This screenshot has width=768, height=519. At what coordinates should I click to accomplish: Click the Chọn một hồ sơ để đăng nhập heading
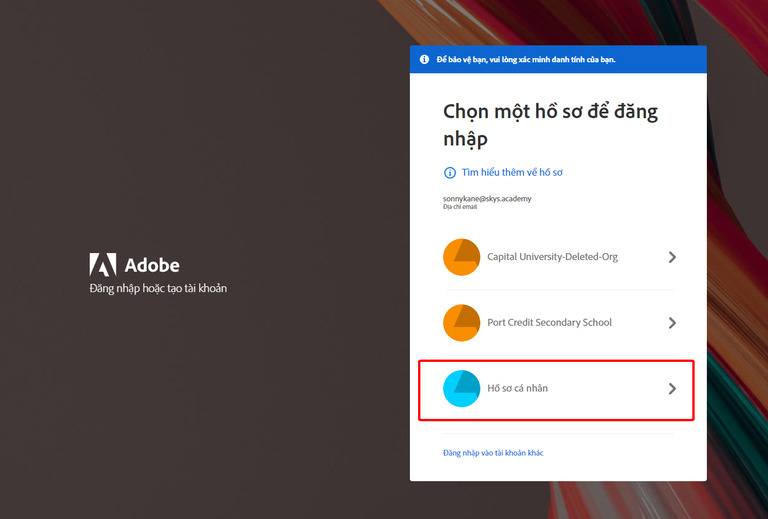[x=550, y=125]
